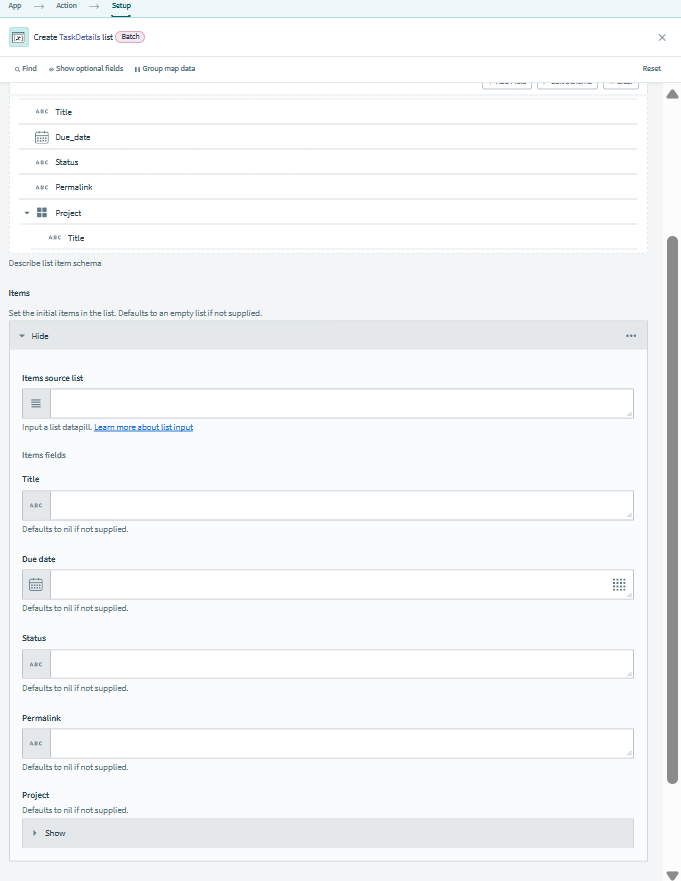
Task: Click the list icon in Items source list
Action: (36, 403)
